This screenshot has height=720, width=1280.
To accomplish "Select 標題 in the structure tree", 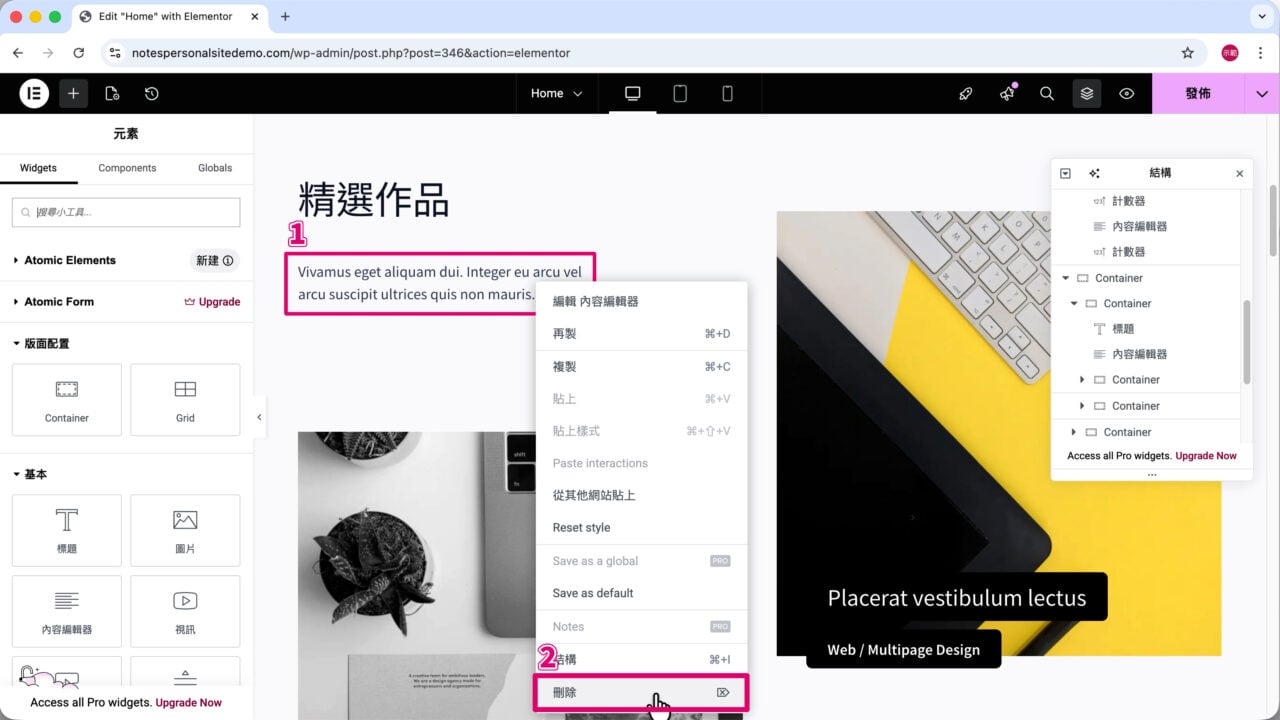I will pos(1123,328).
